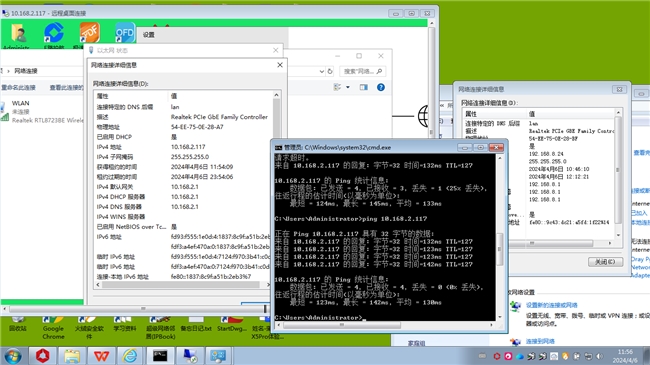Viewport: 650px width, 365px height.
Task: Click the volume icon in system tray
Action: [x=599, y=356]
